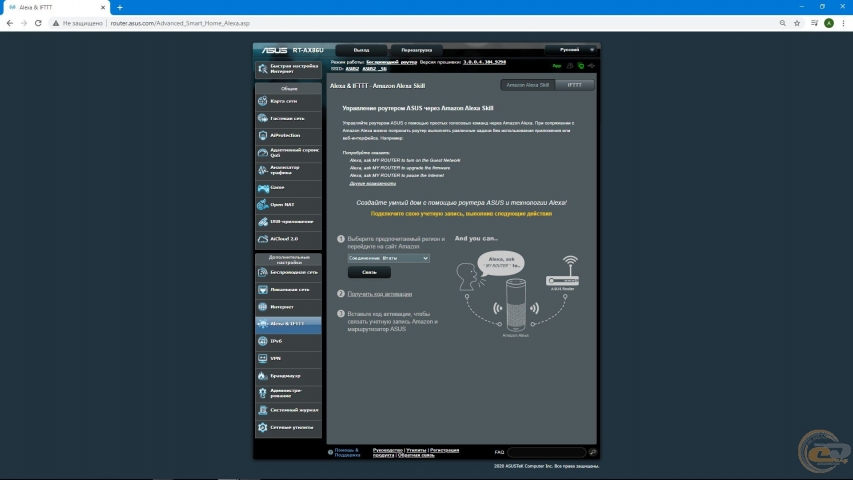The image size is (853, 480).
Task: Click the ASUS2_5G SSID link
Action: (x=374, y=69)
